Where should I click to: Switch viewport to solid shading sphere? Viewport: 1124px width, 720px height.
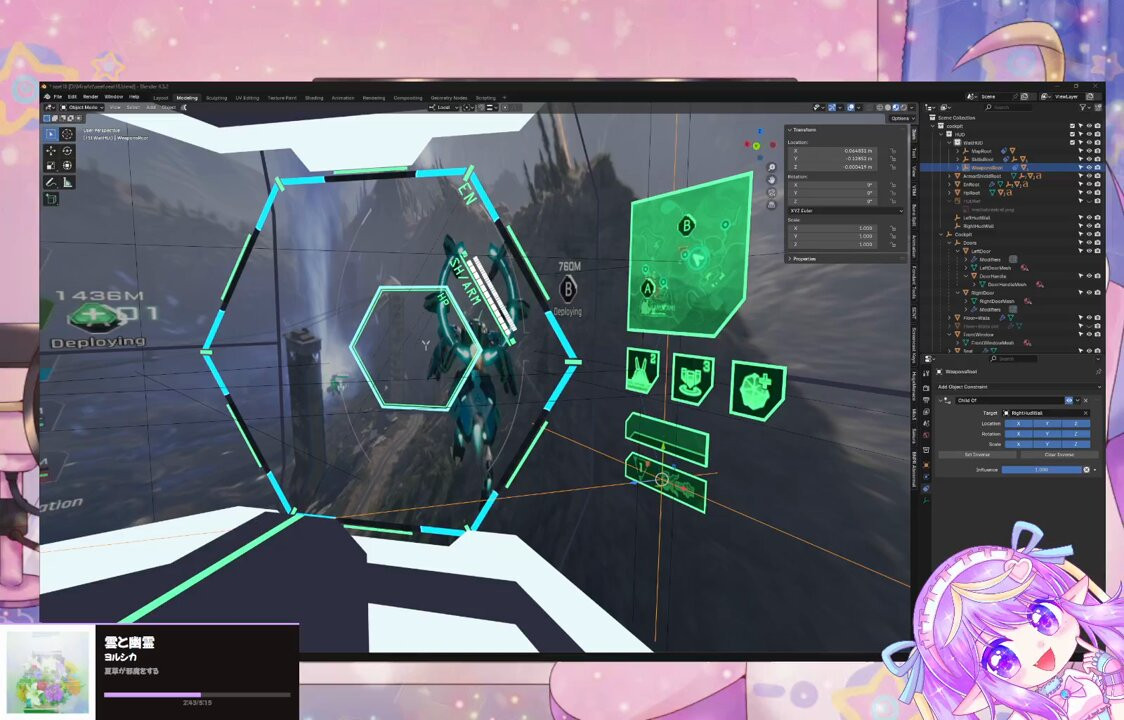tap(888, 108)
